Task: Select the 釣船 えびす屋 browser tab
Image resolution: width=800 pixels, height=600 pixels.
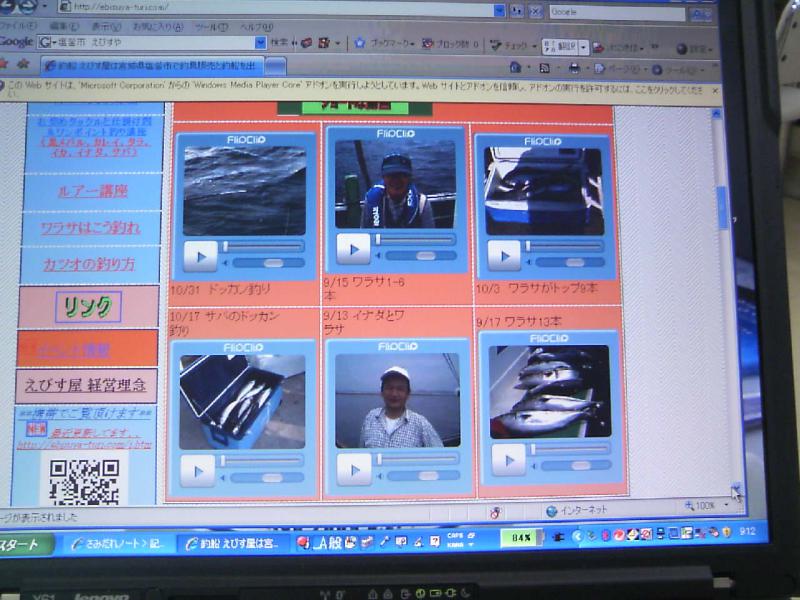Action: (x=150, y=65)
